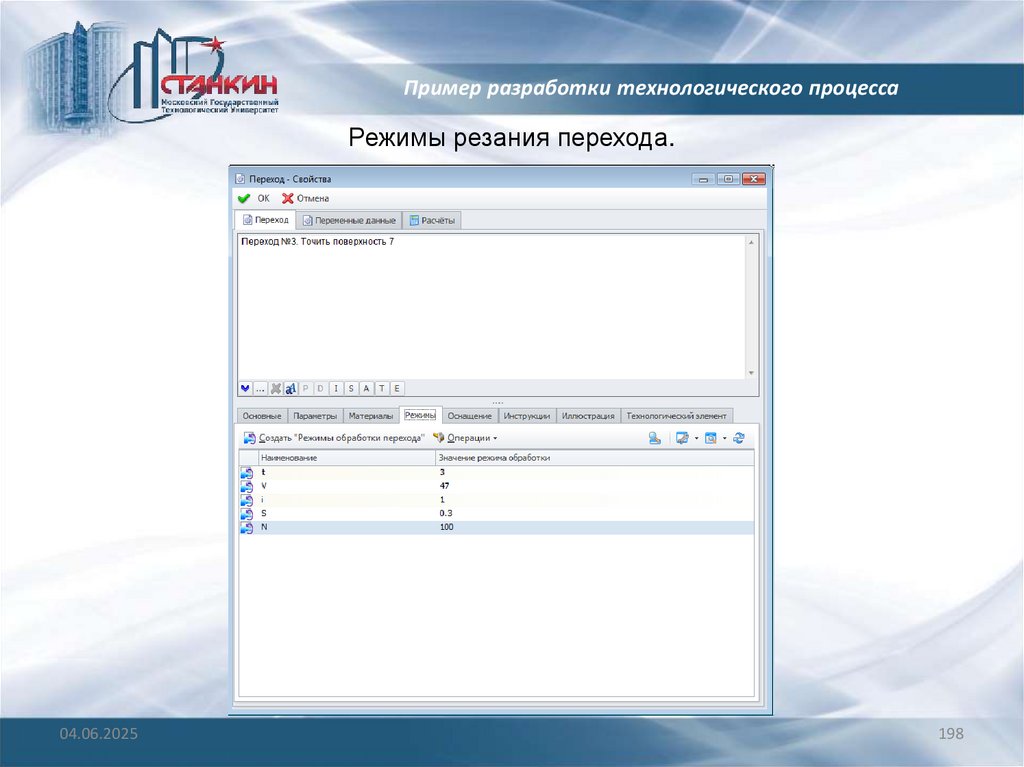Select the row named S
Screen dimensions: 1024x767
pos(496,514)
